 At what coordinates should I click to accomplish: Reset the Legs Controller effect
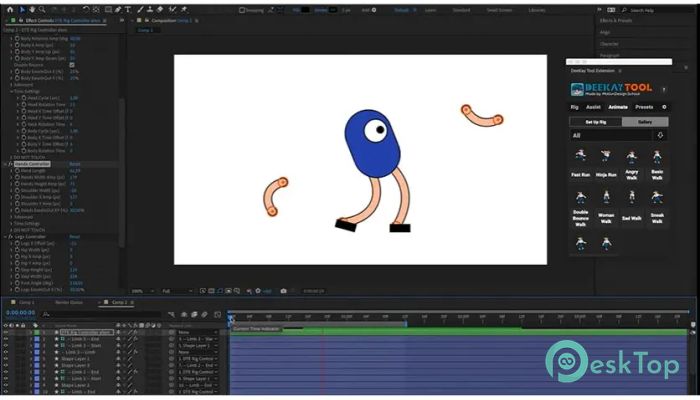pos(75,237)
